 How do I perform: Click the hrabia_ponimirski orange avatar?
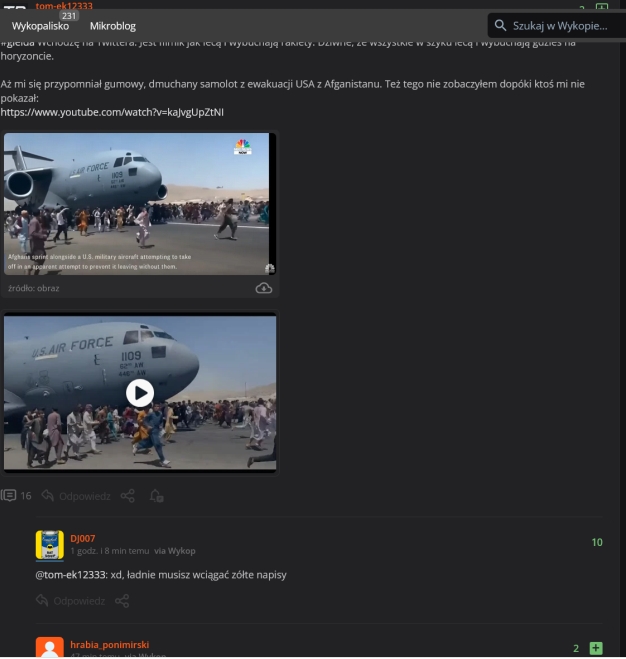click(50, 647)
